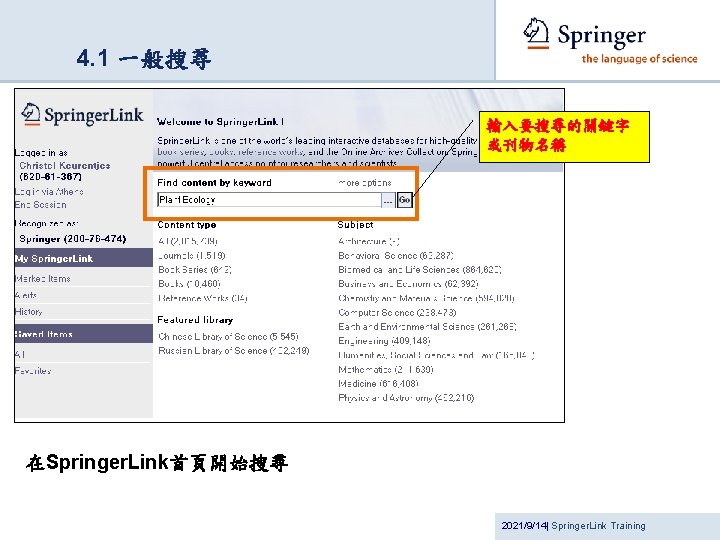Open the ellipsis button beside keyword field

pyautogui.click(x=388, y=200)
